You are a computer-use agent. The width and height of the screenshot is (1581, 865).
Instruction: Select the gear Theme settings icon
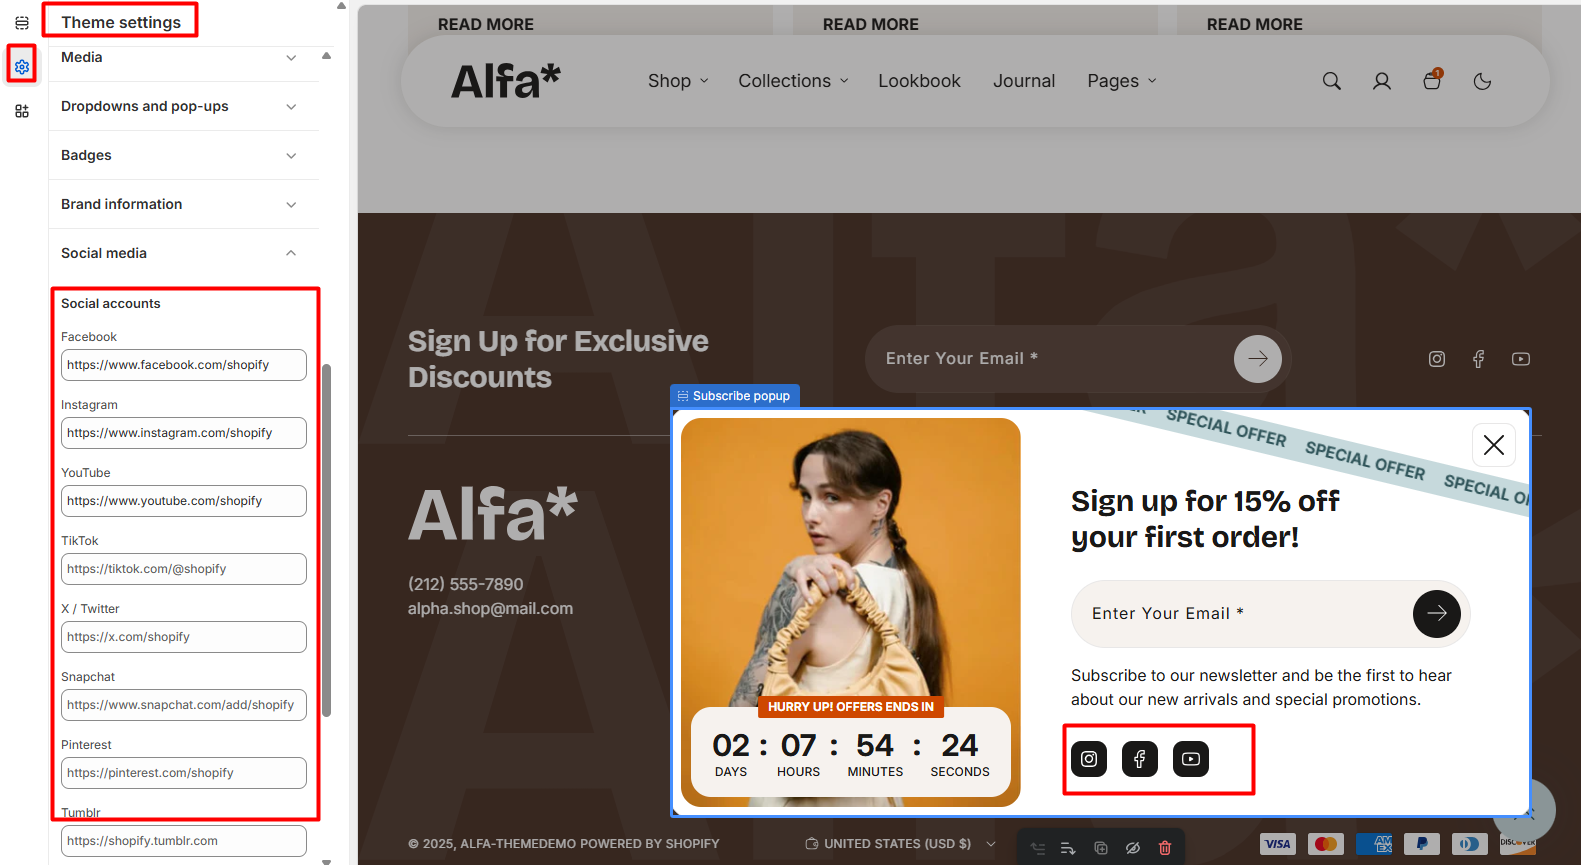(x=22, y=67)
